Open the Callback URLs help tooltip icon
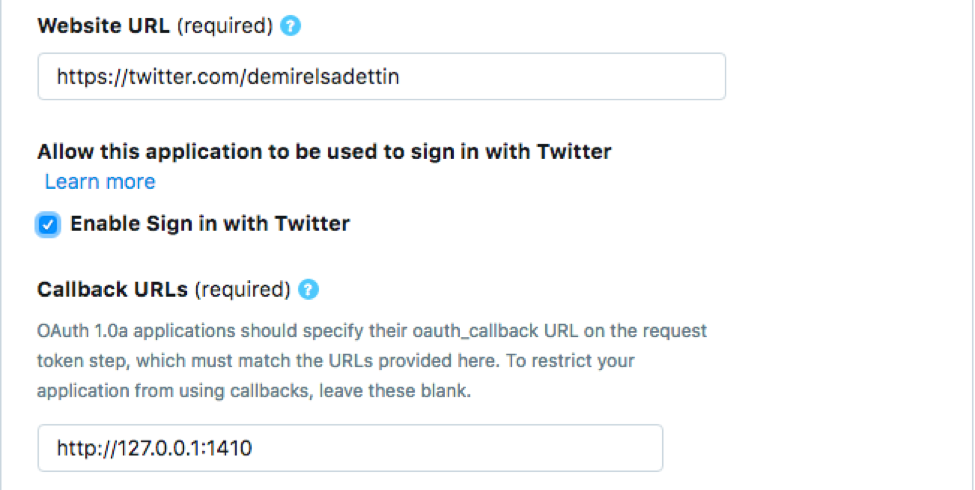975x490 pixels. point(309,290)
